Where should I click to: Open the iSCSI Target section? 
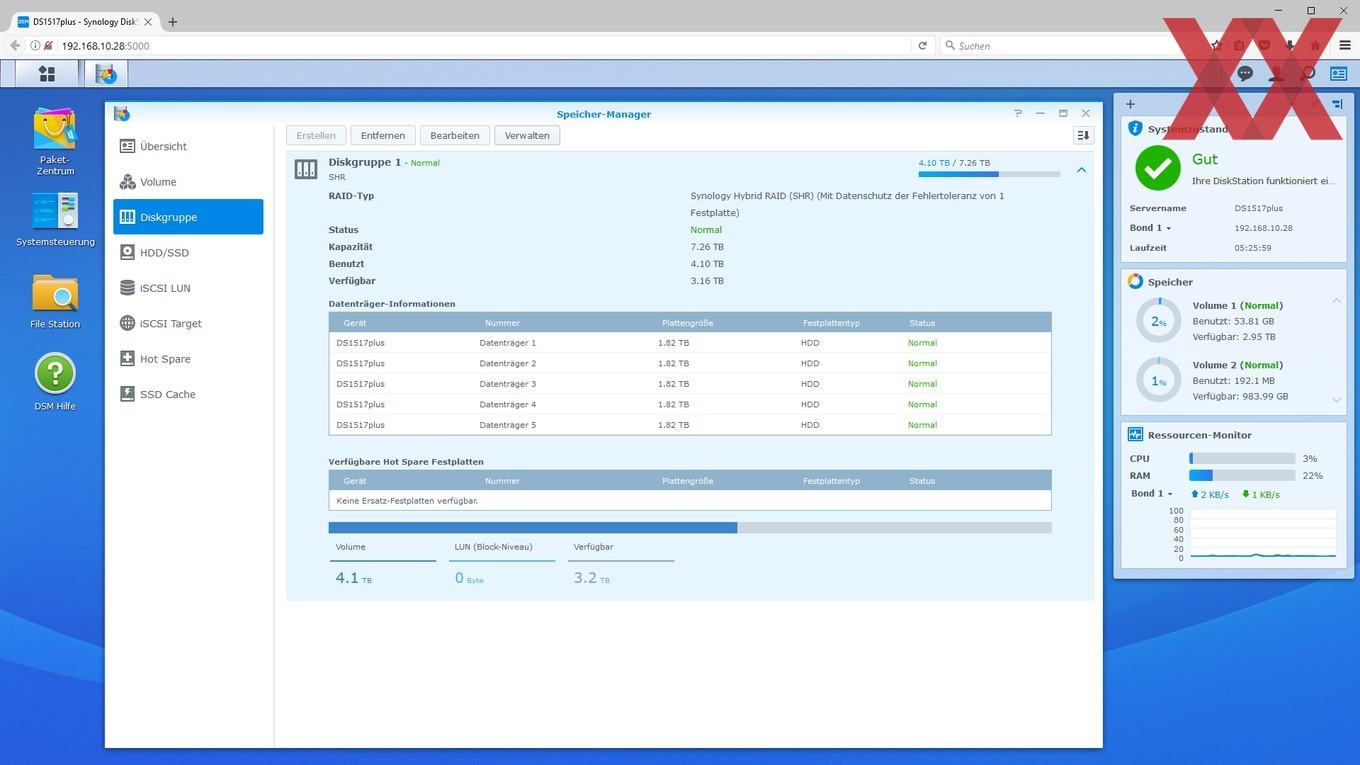(x=188, y=323)
